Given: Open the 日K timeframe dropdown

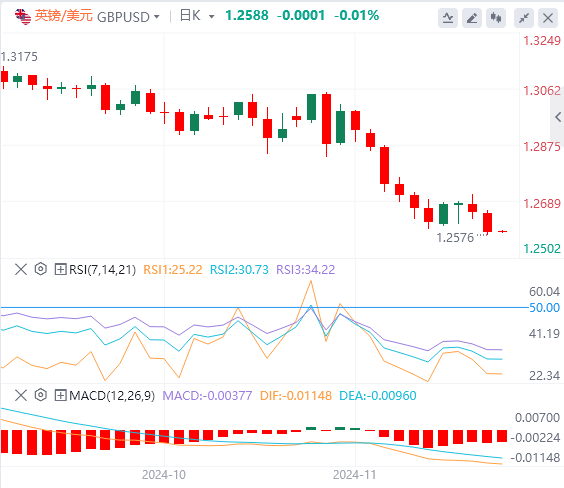Looking at the screenshot, I should (x=197, y=16).
